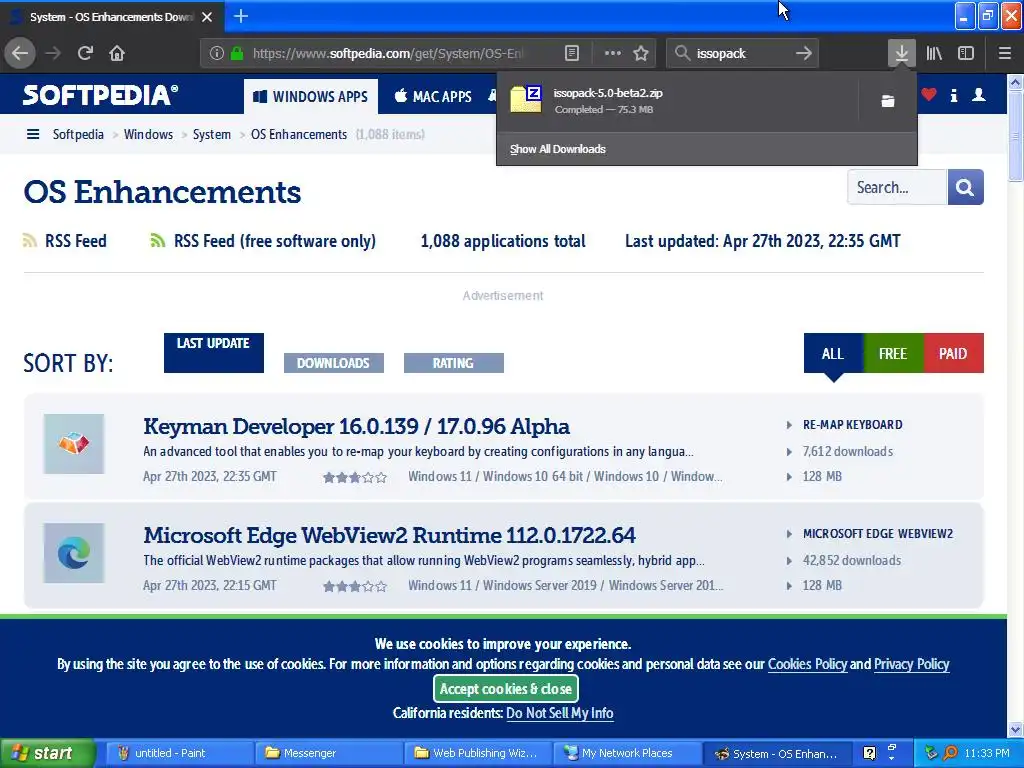The width and height of the screenshot is (1024, 768).
Task: Open a new browser tab
Action: point(240,16)
